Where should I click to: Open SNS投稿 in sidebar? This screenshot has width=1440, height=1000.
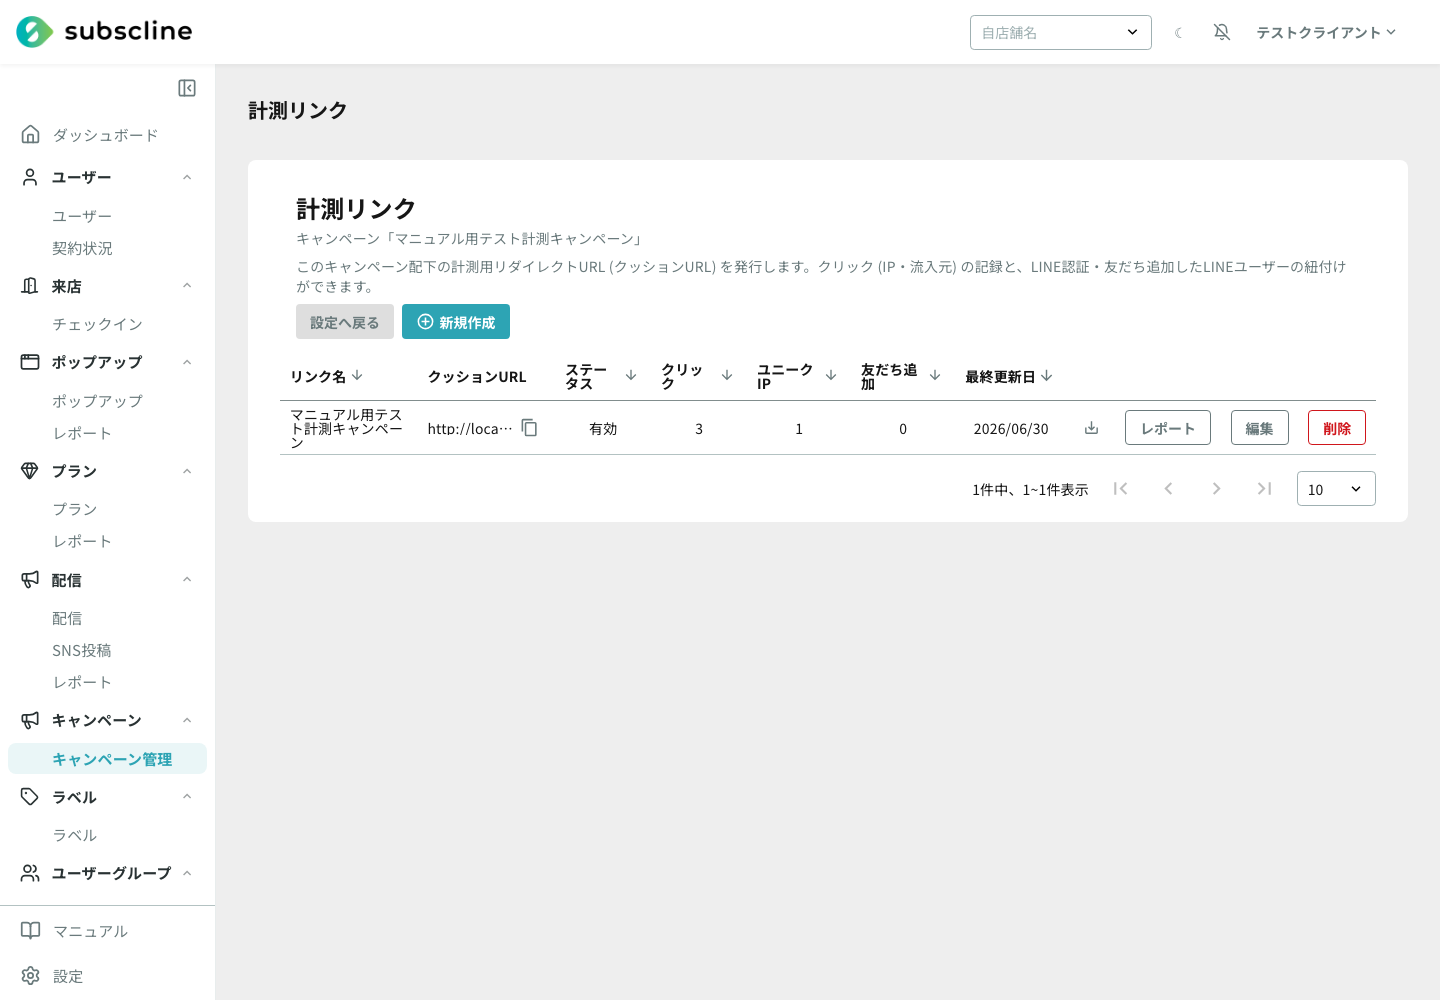point(82,650)
